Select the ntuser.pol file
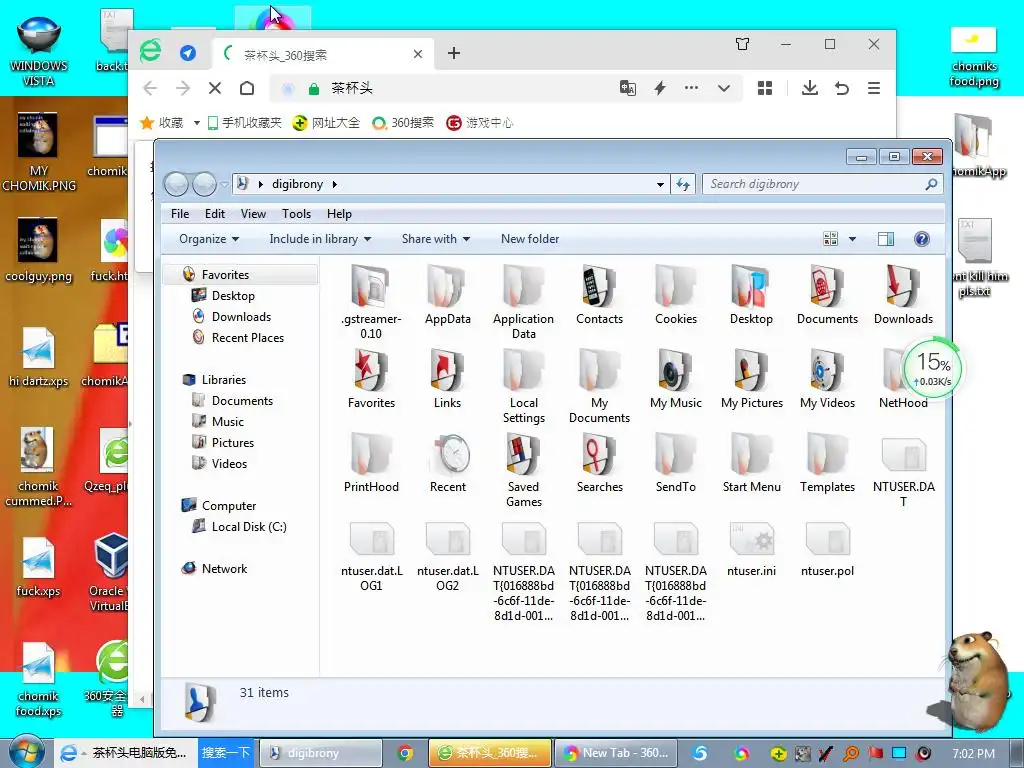This screenshot has height=768, width=1024. [x=827, y=549]
